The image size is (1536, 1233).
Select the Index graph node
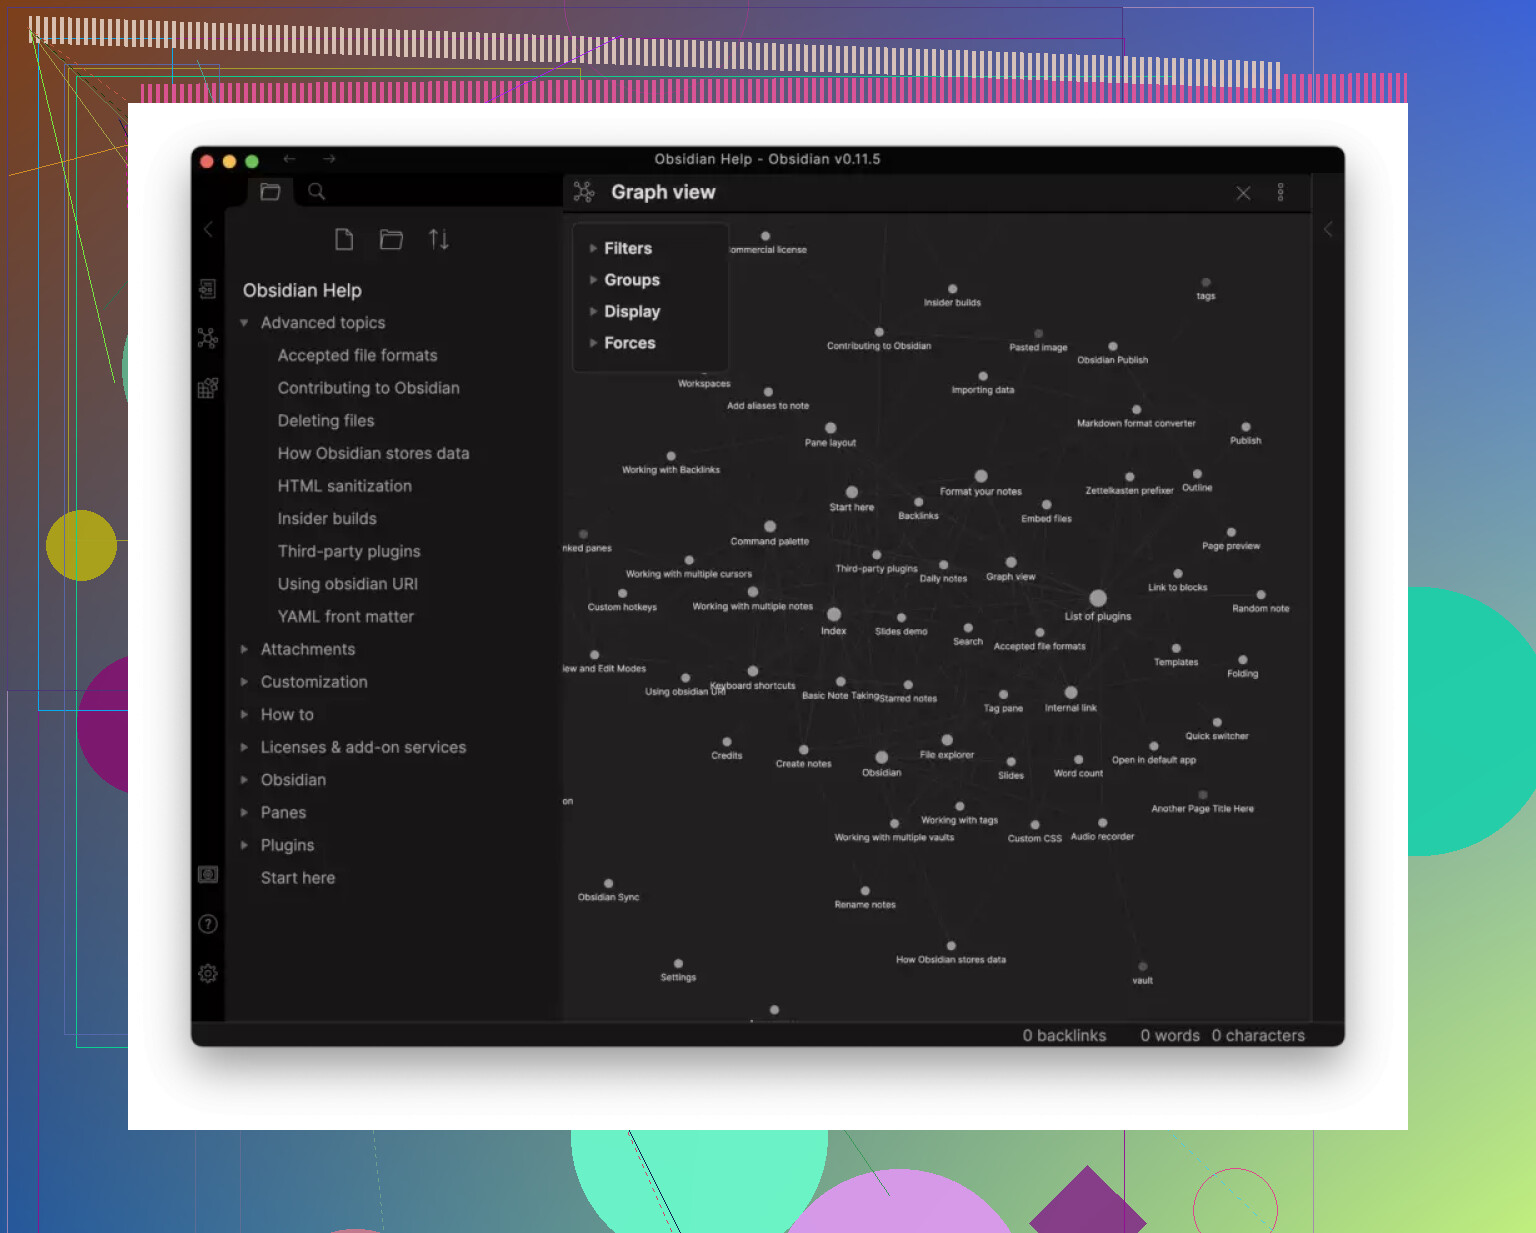coord(834,614)
